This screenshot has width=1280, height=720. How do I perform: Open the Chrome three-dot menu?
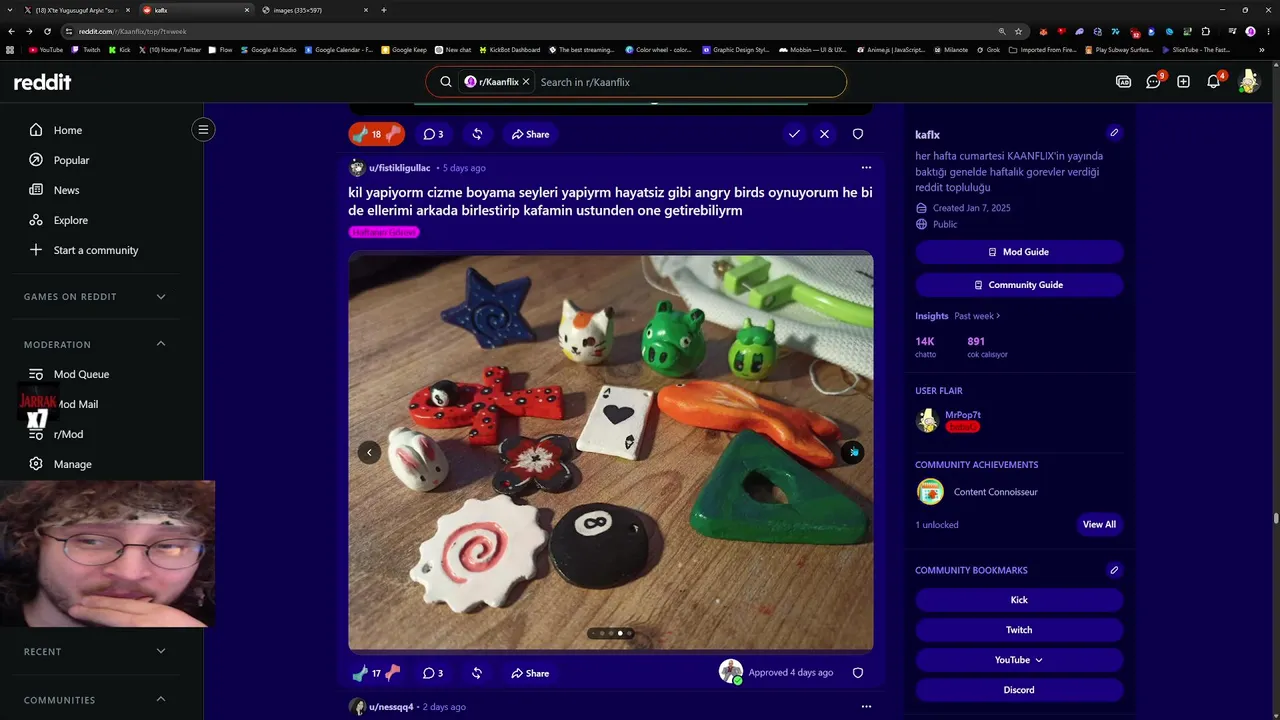(x=1268, y=31)
